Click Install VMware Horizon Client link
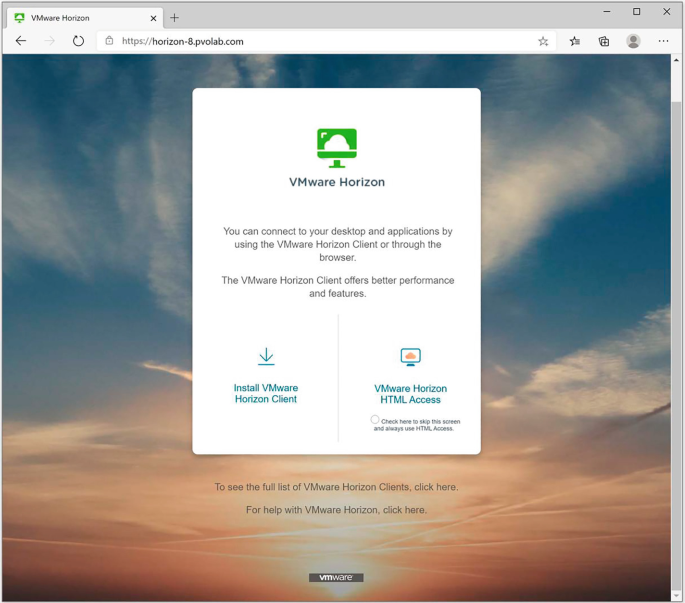The width and height of the screenshot is (685, 603). point(266,393)
